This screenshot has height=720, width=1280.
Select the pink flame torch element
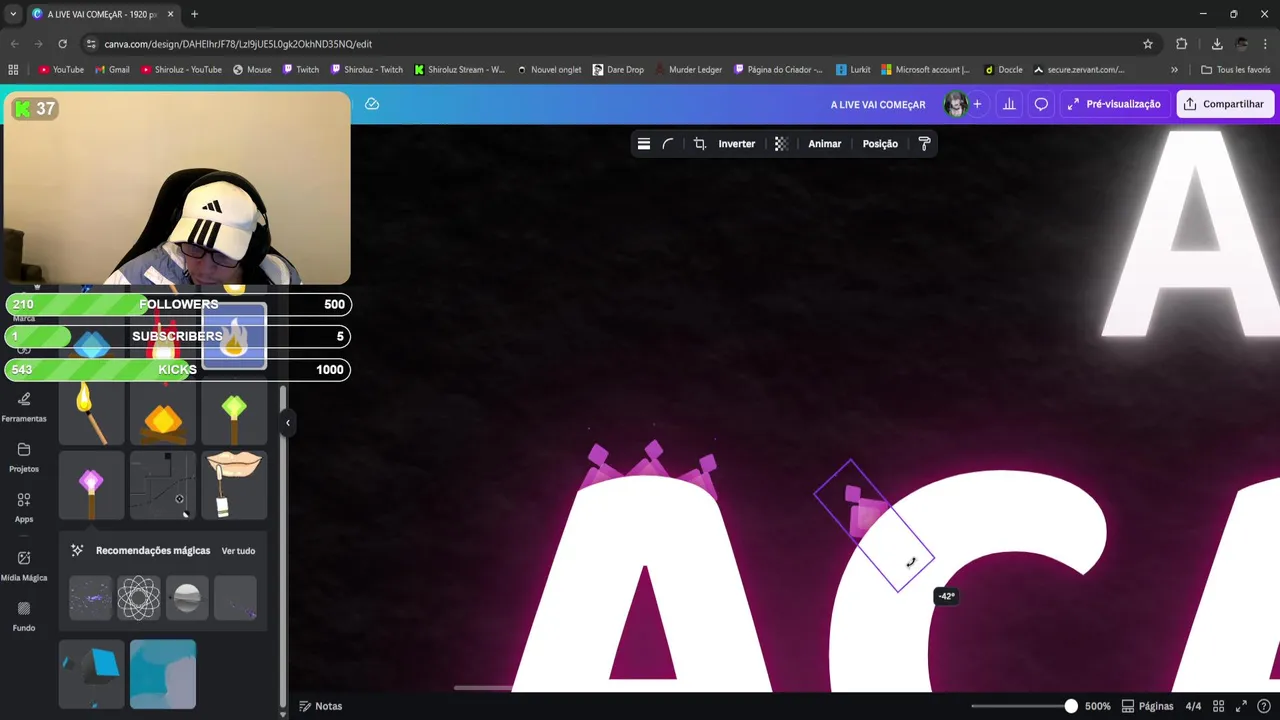click(91, 486)
